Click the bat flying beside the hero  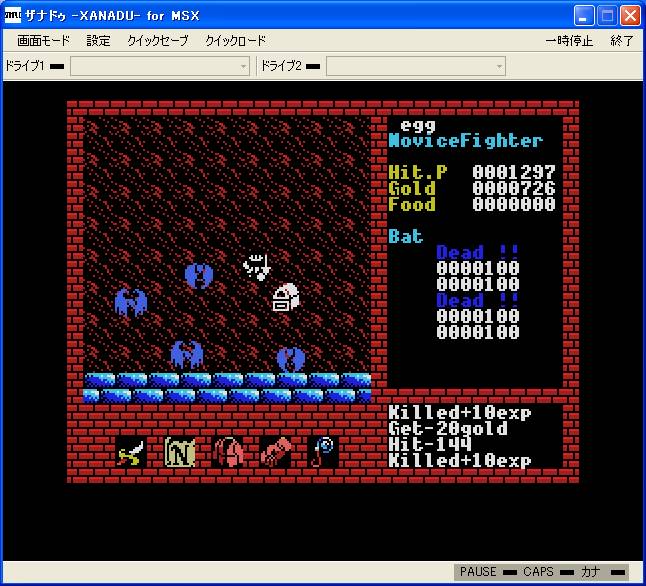click(x=199, y=275)
